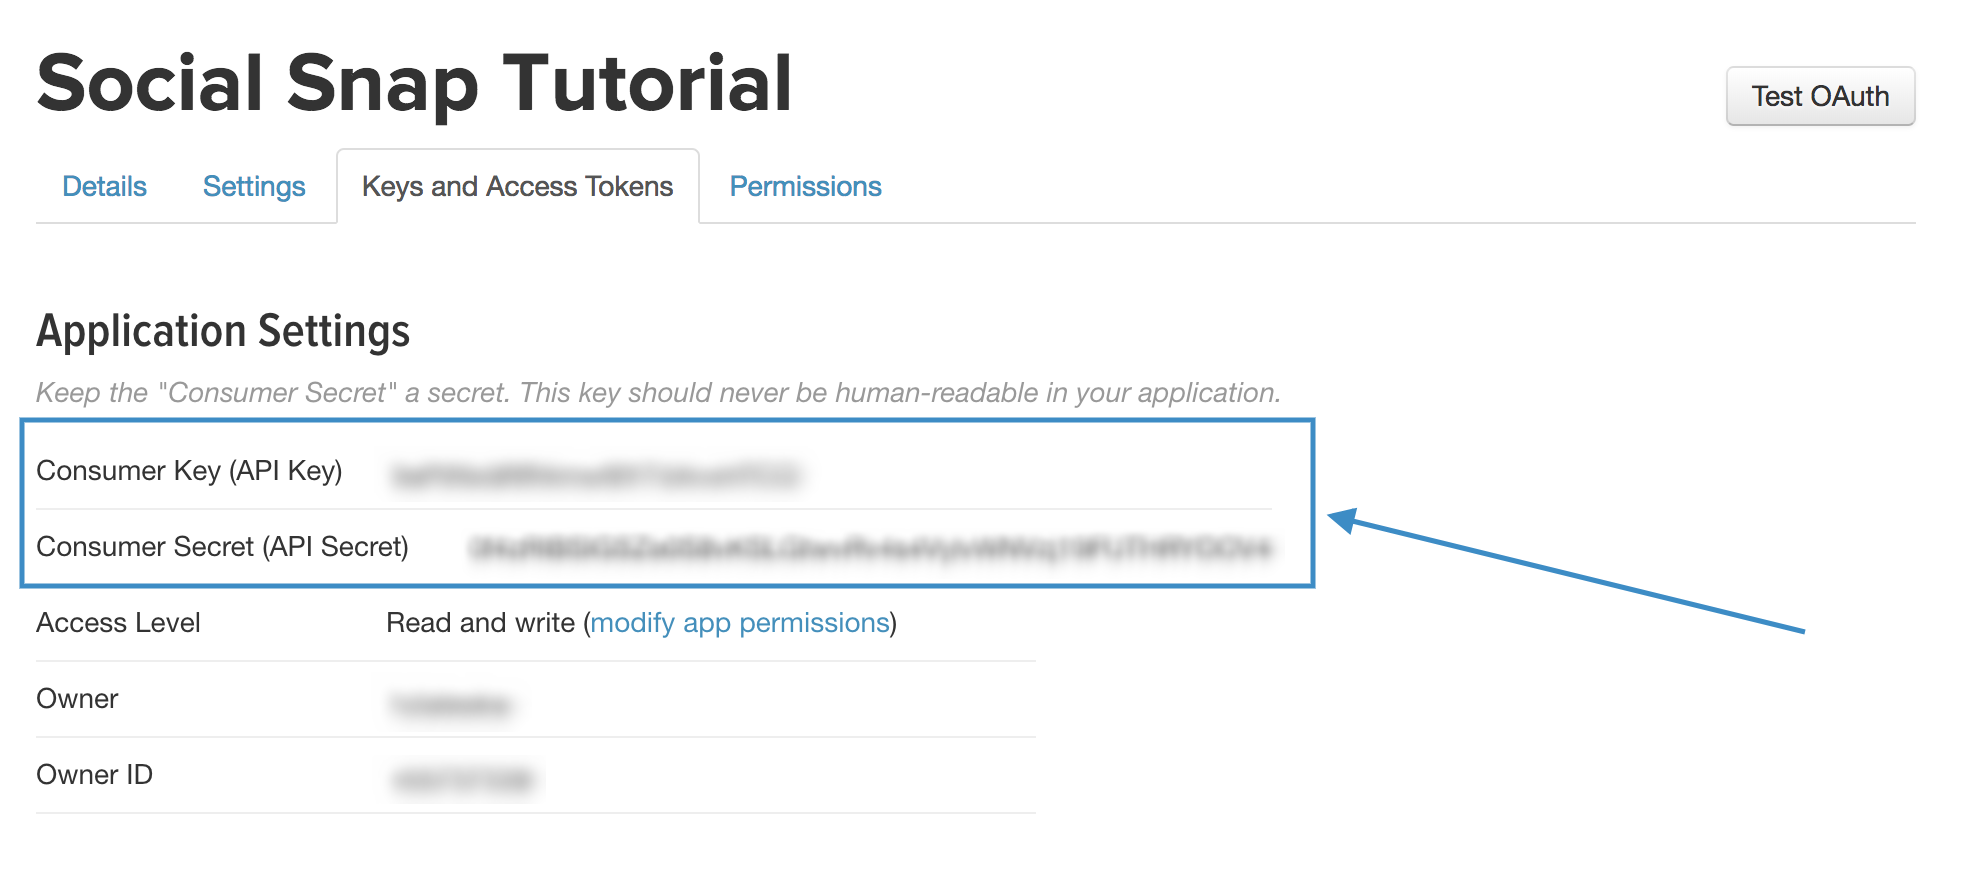Viewport: 1976px width, 876px height.
Task: Click the Read and write access text
Action: (x=480, y=623)
